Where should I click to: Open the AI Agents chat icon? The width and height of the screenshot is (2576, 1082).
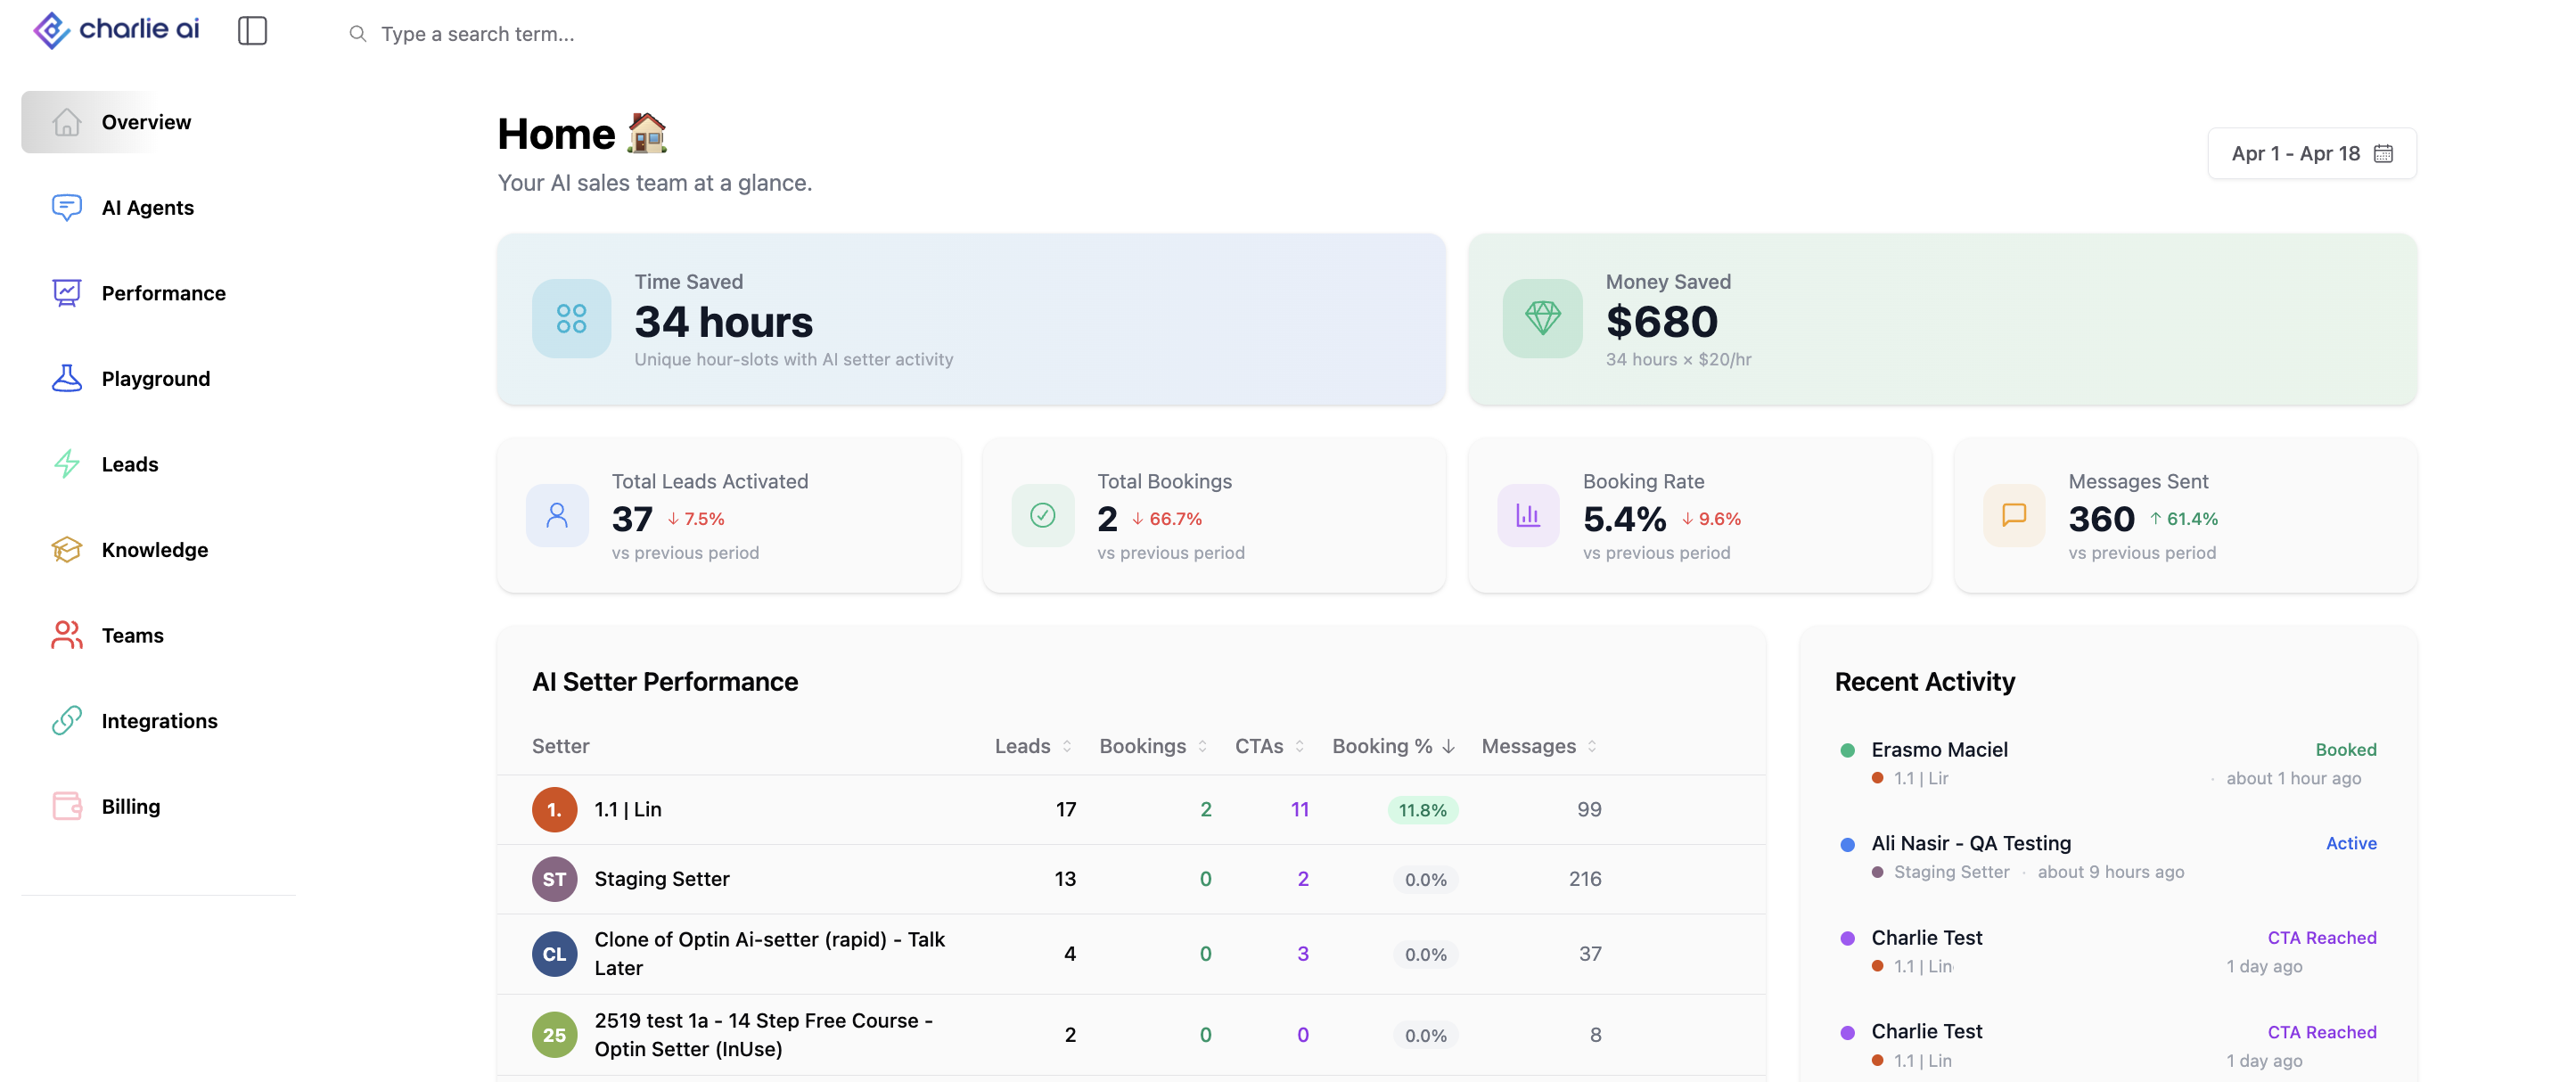pyautogui.click(x=66, y=207)
